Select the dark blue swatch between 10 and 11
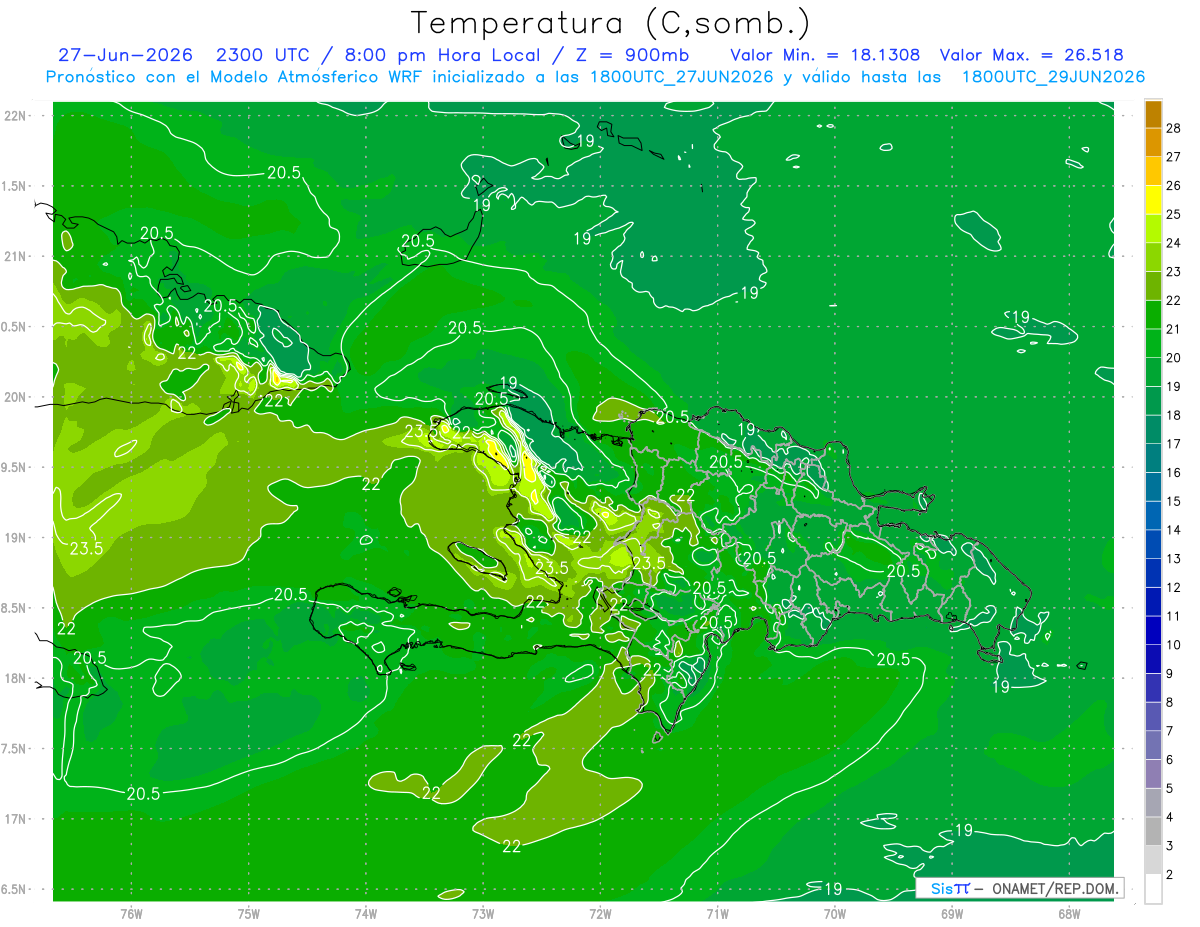 pyautogui.click(x=1153, y=631)
